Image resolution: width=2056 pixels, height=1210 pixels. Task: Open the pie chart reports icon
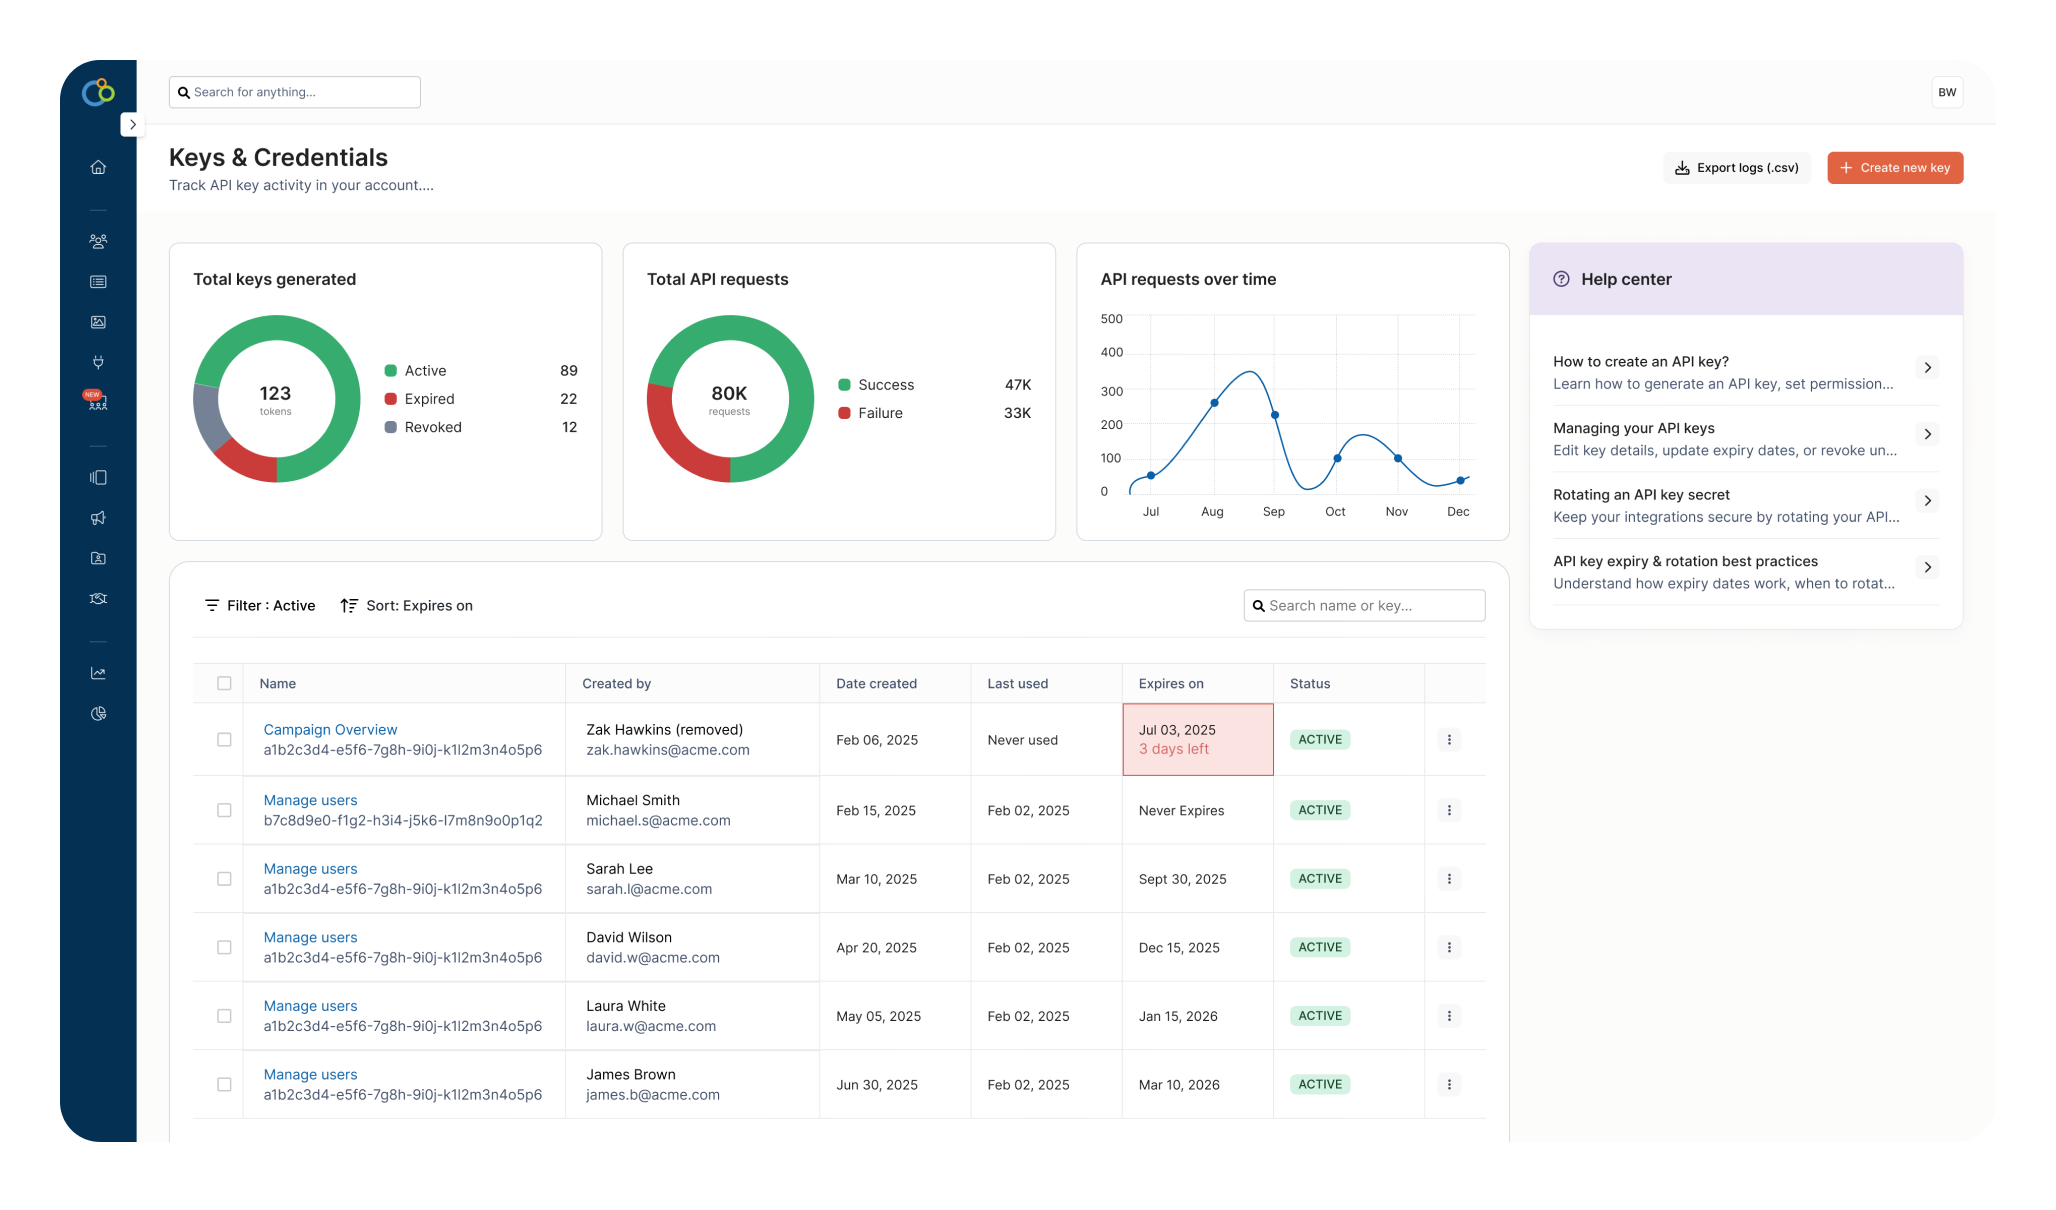98,713
